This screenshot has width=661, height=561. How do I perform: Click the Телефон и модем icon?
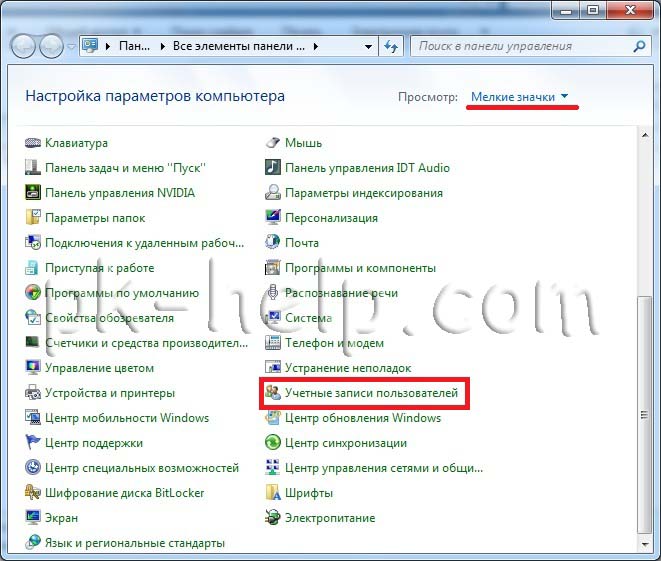273,343
